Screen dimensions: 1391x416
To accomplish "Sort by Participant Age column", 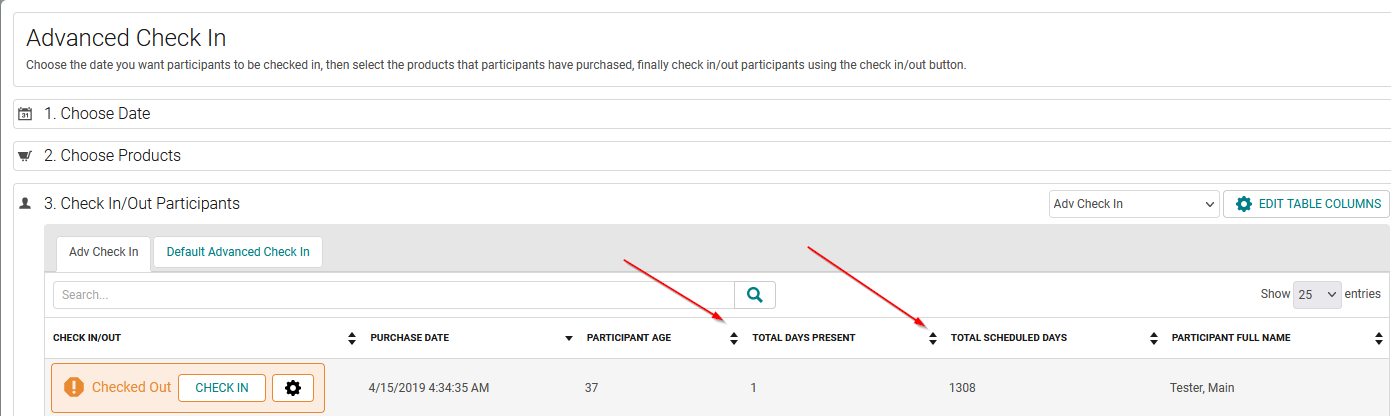I will point(734,338).
